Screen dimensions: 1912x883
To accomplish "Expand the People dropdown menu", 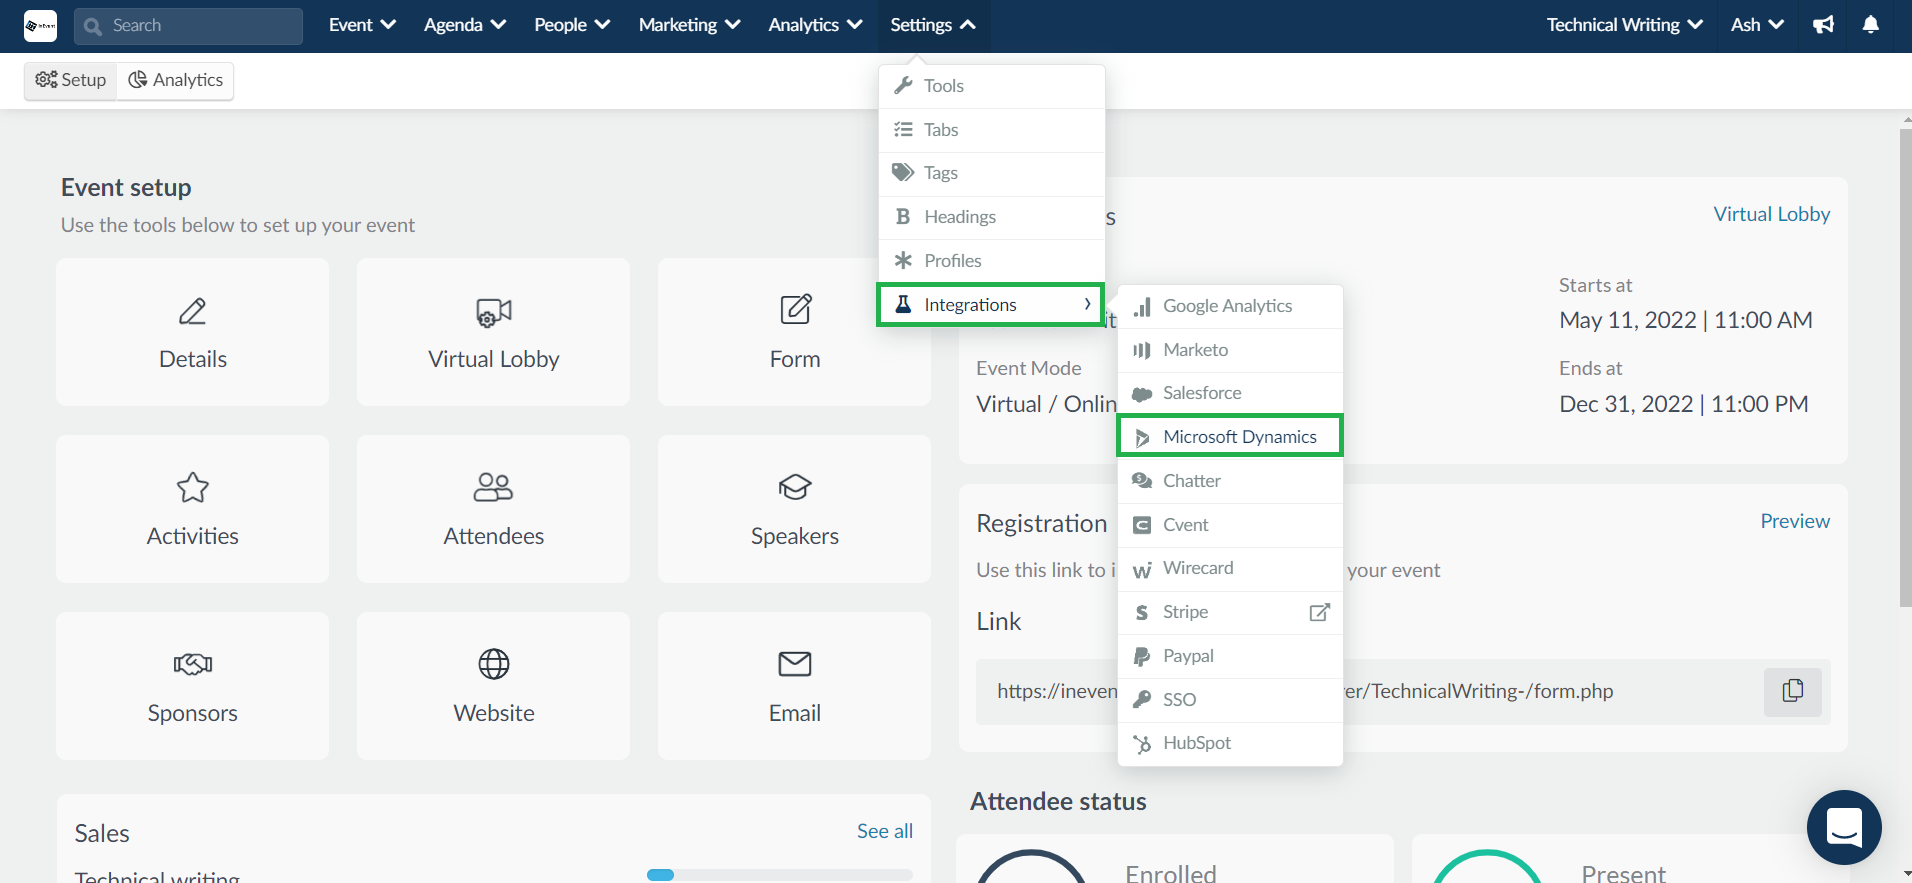I will [x=572, y=25].
